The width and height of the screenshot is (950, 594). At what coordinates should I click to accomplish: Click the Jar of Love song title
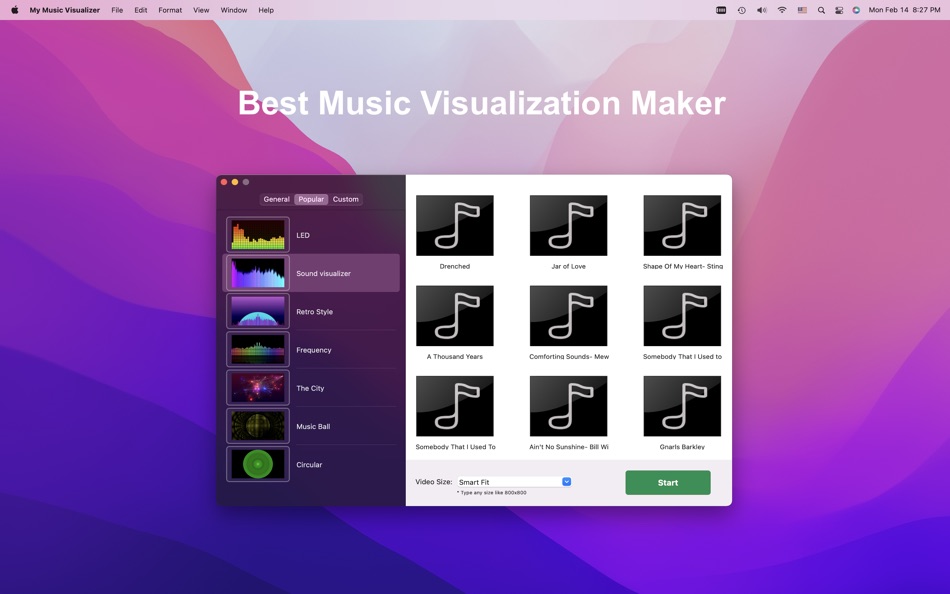(x=568, y=266)
